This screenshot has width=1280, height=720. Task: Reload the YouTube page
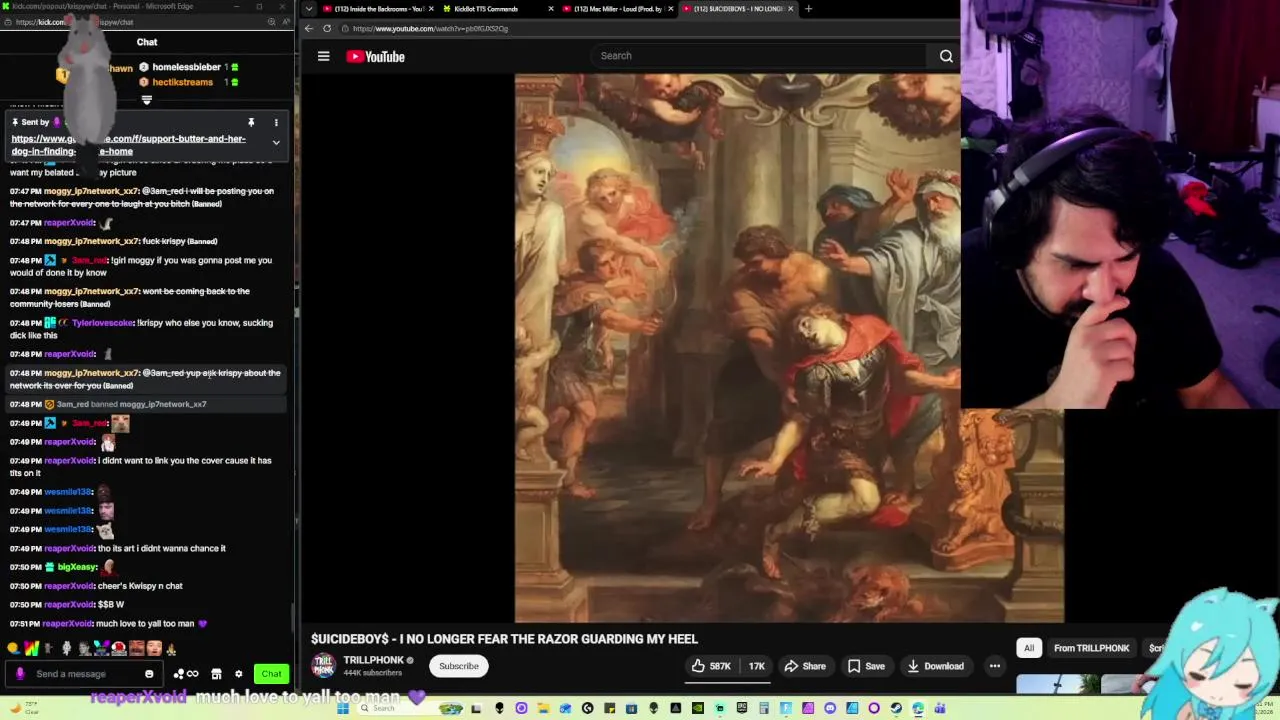327,28
